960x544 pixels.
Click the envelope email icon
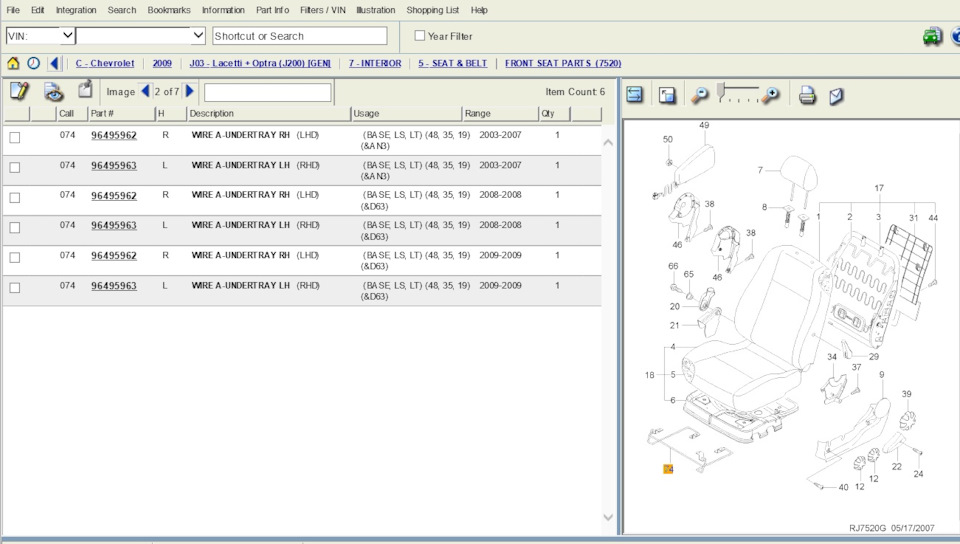[836, 95]
